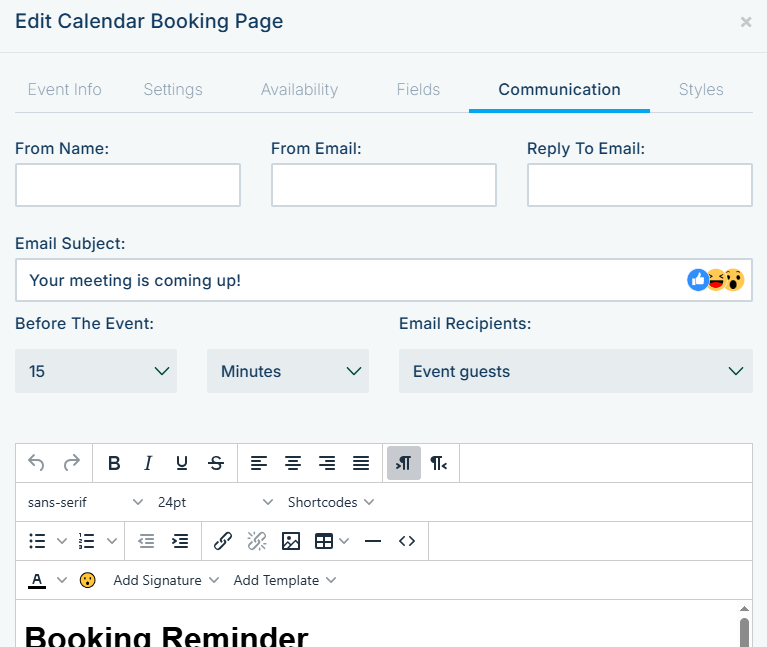Click the strikethrough icon
Screen dimensions: 767x647
point(216,463)
